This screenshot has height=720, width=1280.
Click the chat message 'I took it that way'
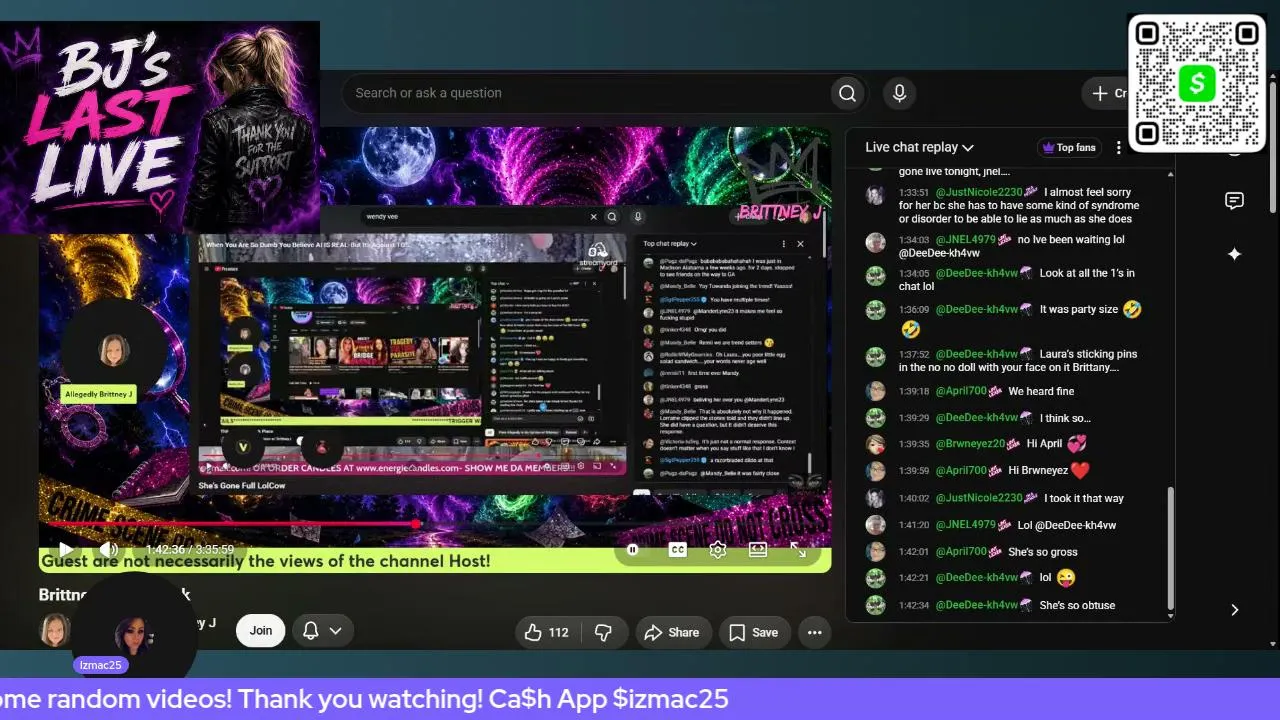(1084, 498)
